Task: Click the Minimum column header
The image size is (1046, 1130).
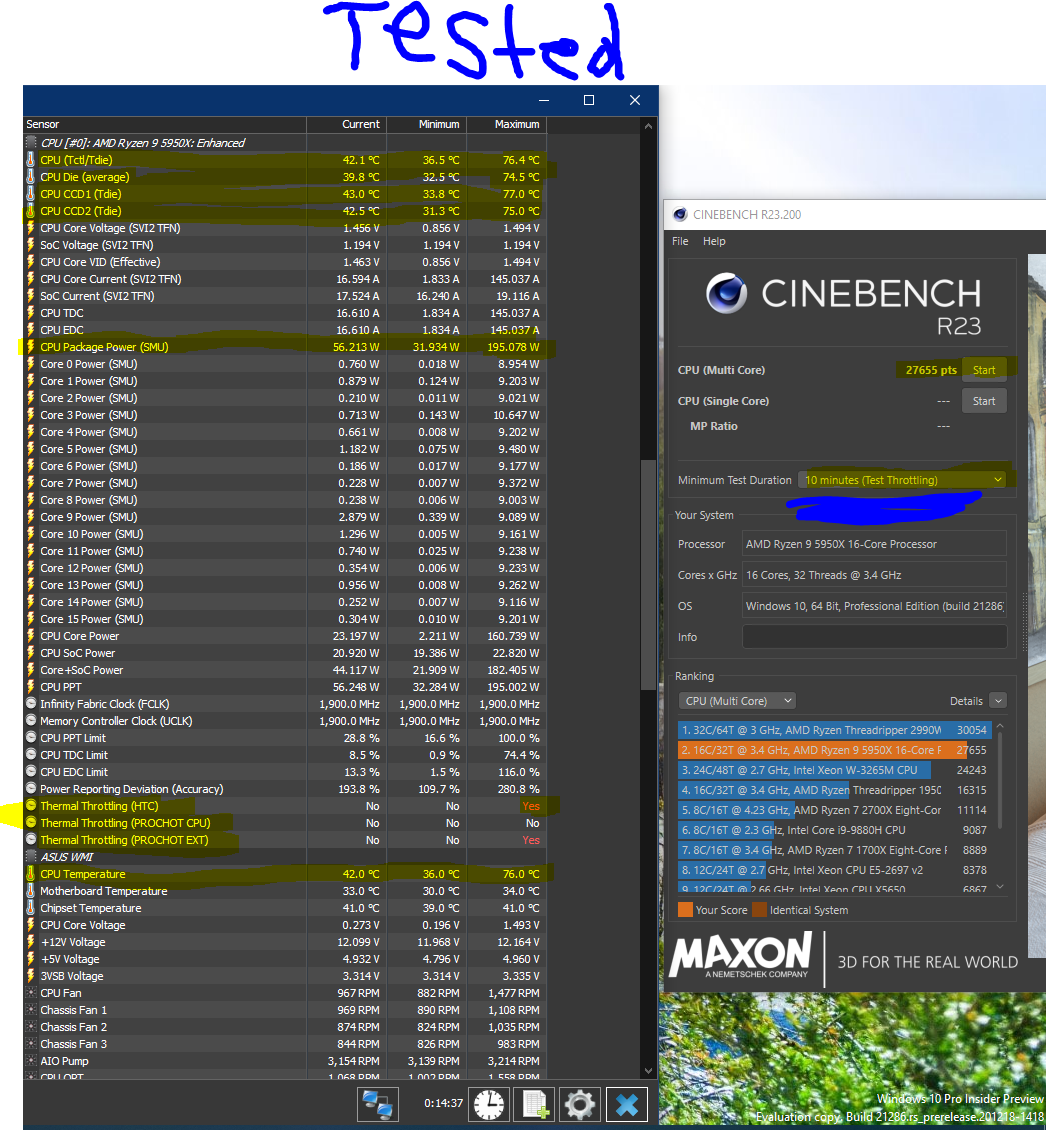Action: pos(427,124)
